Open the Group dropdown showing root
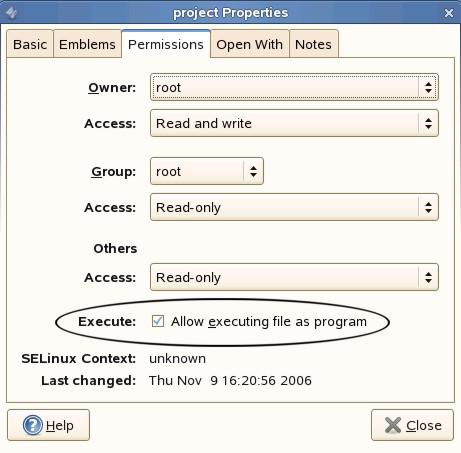Viewport: 461px width, 453px height. (207, 171)
